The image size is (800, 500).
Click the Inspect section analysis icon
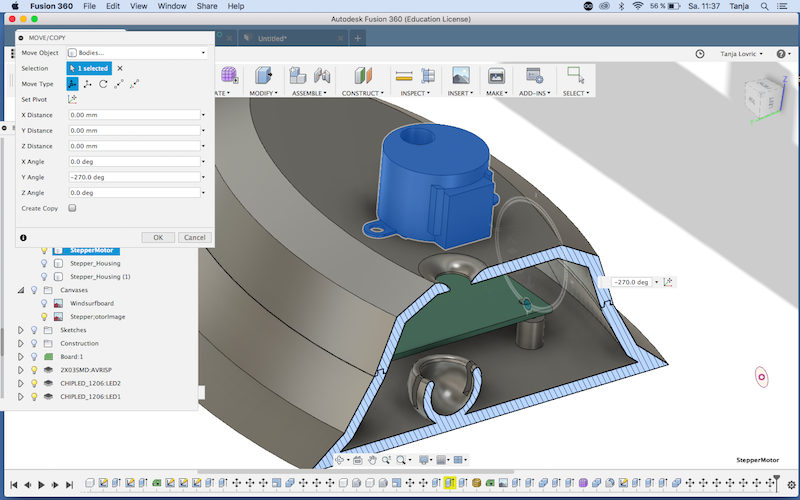click(428, 76)
